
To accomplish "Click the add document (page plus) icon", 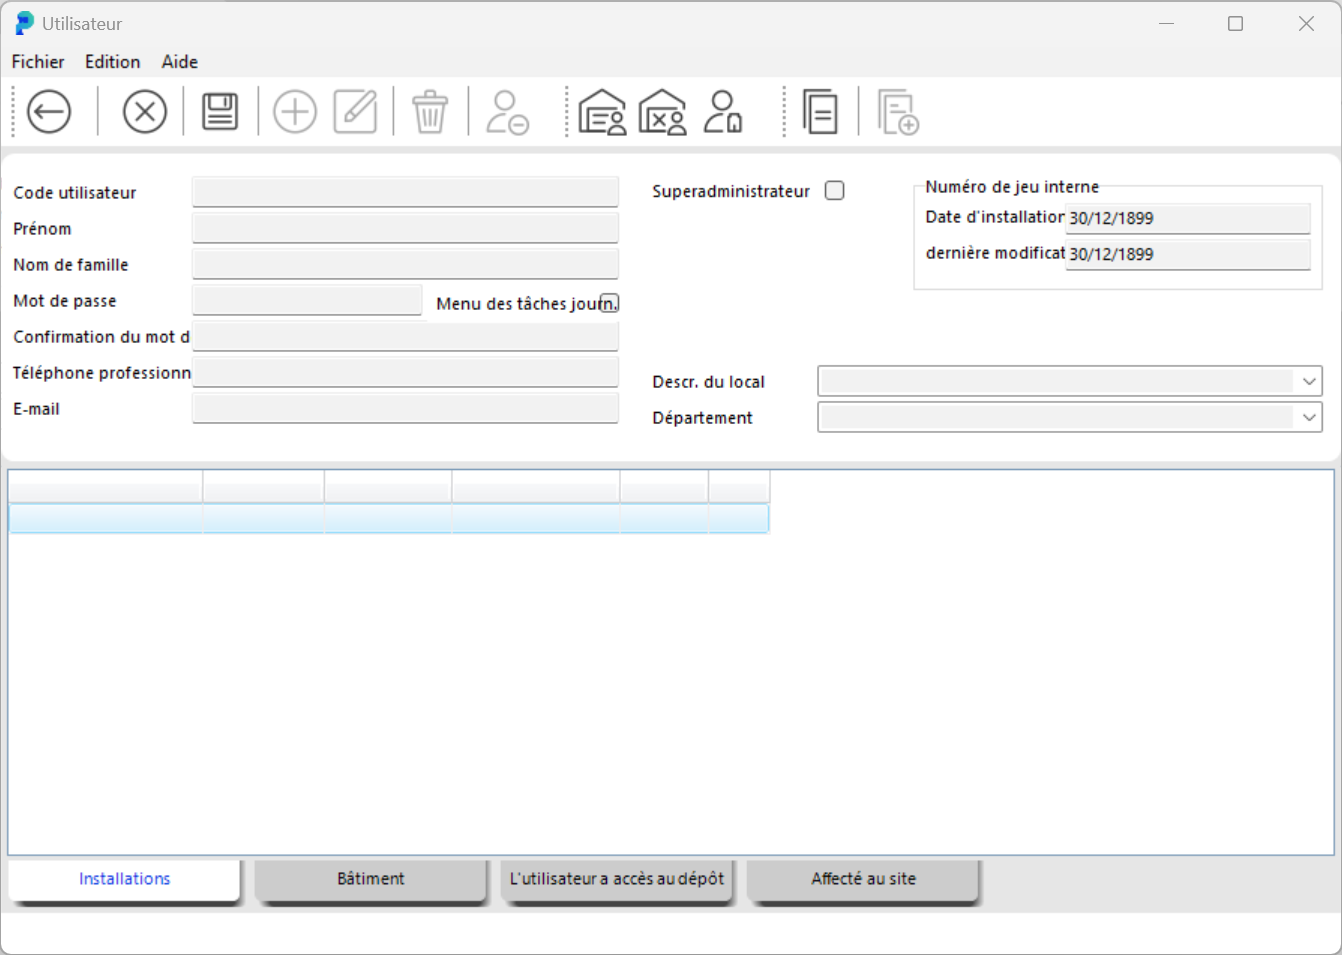I will pos(898,111).
